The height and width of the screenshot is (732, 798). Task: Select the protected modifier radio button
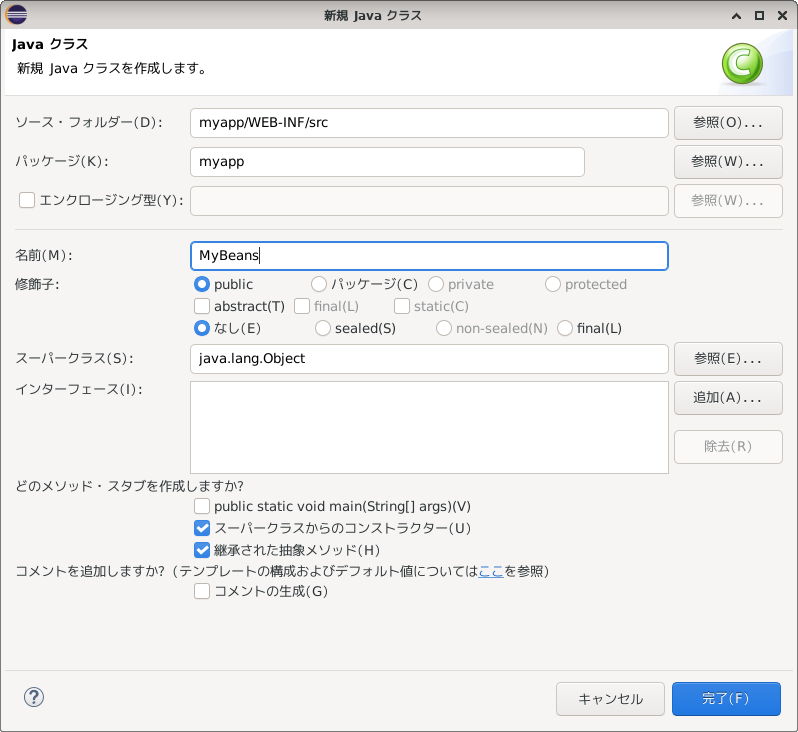(553, 284)
